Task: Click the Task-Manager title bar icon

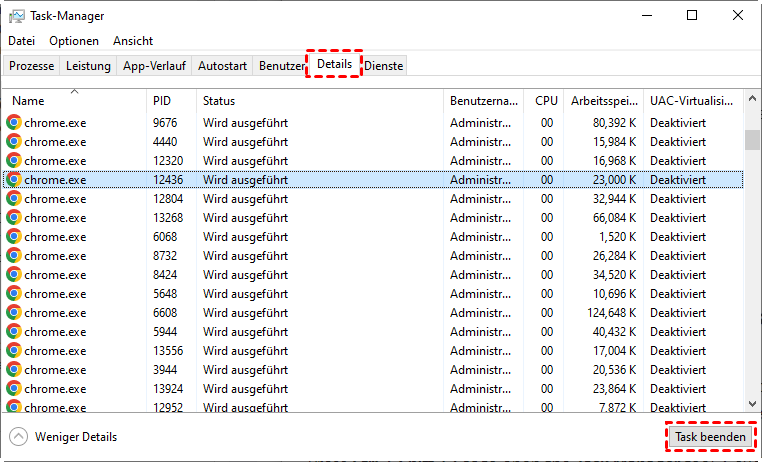Action: [x=17, y=16]
